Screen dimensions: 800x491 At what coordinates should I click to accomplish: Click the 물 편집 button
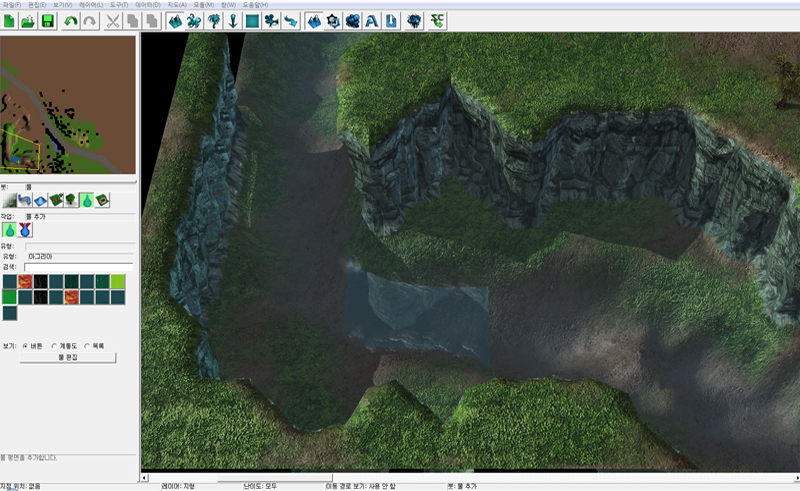click(68, 358)
